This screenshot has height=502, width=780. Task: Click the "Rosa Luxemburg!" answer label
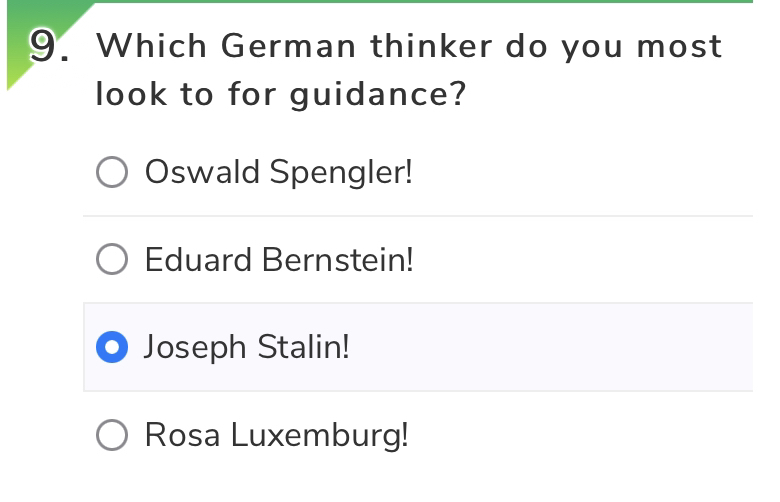276,436
